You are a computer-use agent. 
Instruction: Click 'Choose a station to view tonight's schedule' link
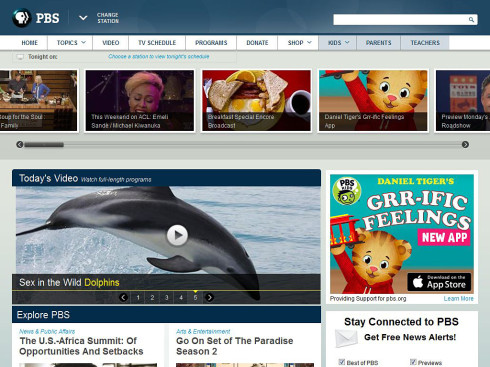pyautogui.click(x=159, y=57)
